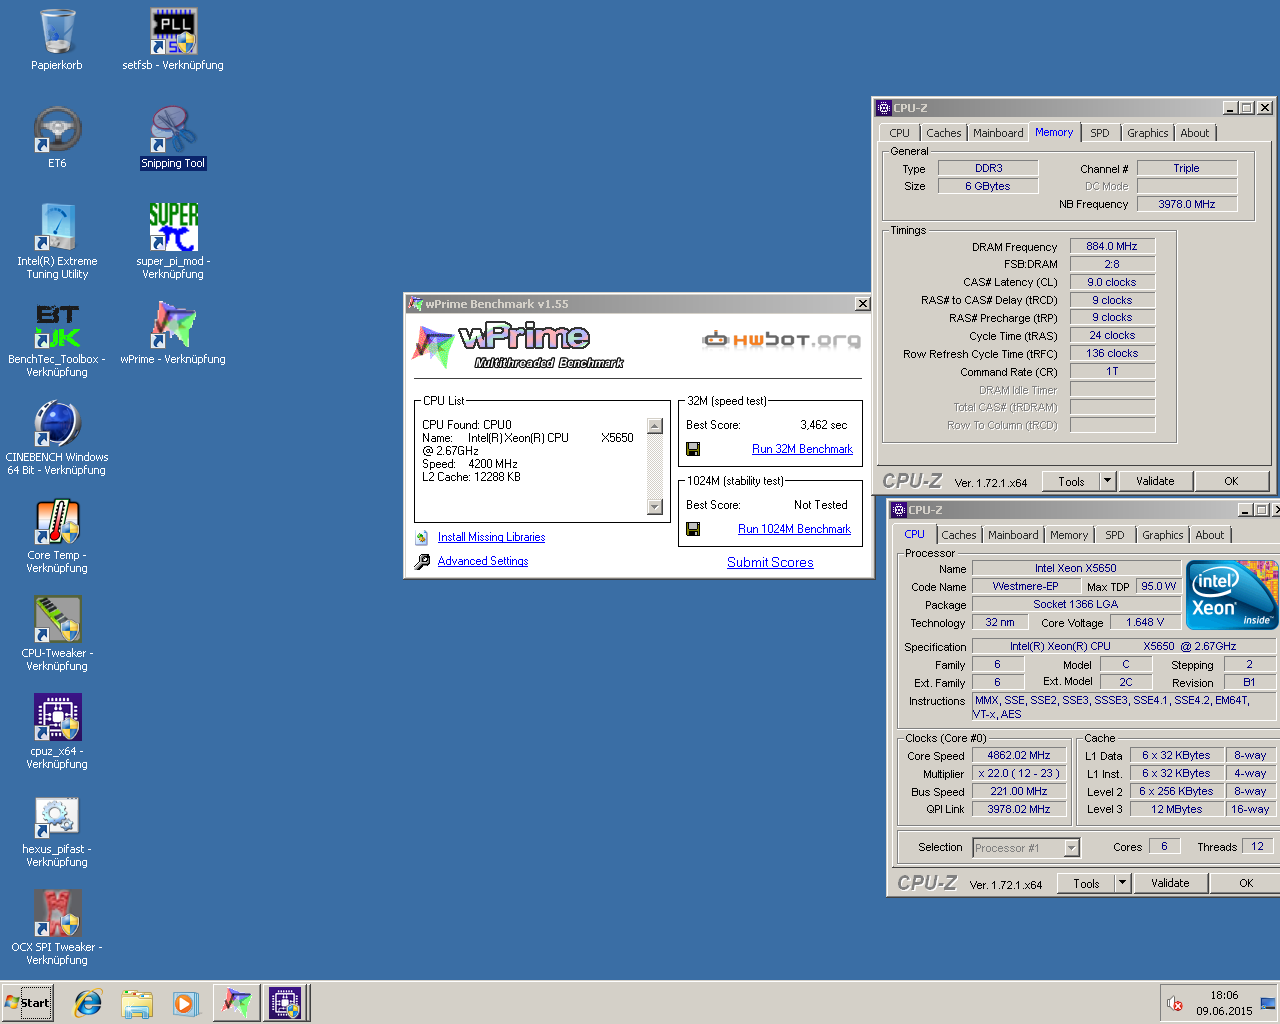Click the Internet Explorer taskbar icon
The width and height of the screenshot is (1280, 1024).
point(88,1003)
